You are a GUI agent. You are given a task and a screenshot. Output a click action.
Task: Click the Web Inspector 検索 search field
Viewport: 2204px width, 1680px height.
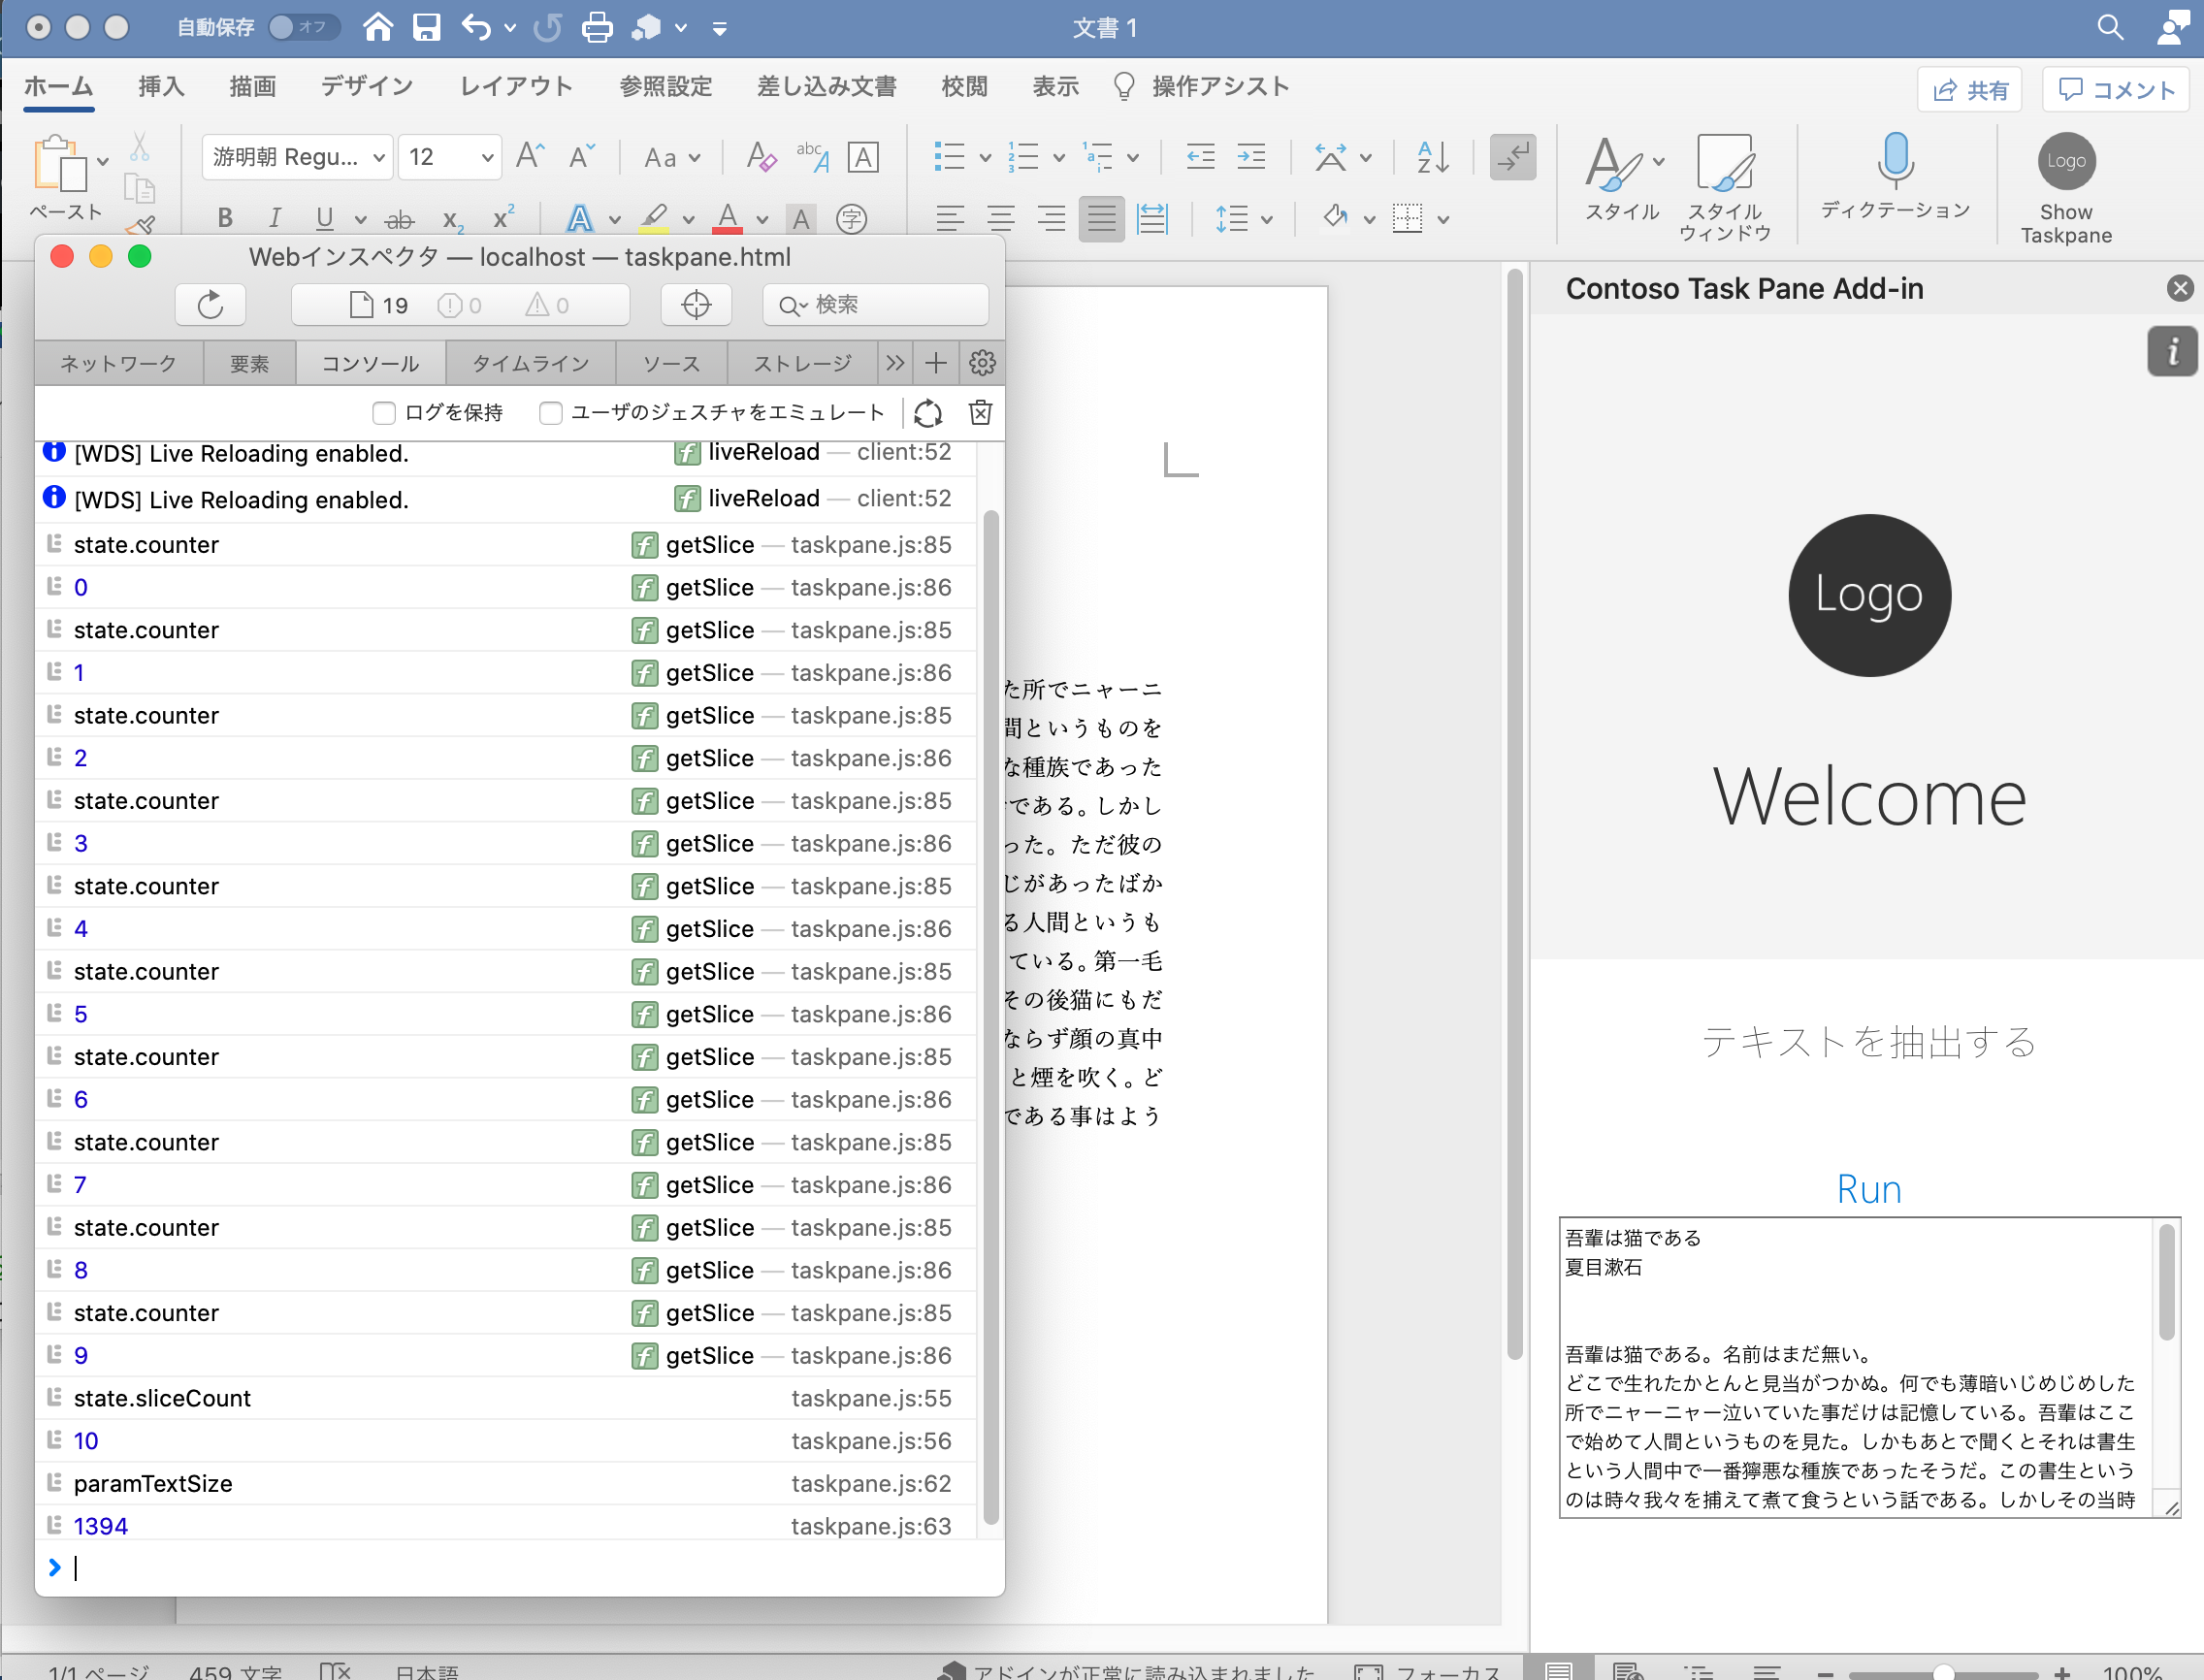click(x=875, y=305)
